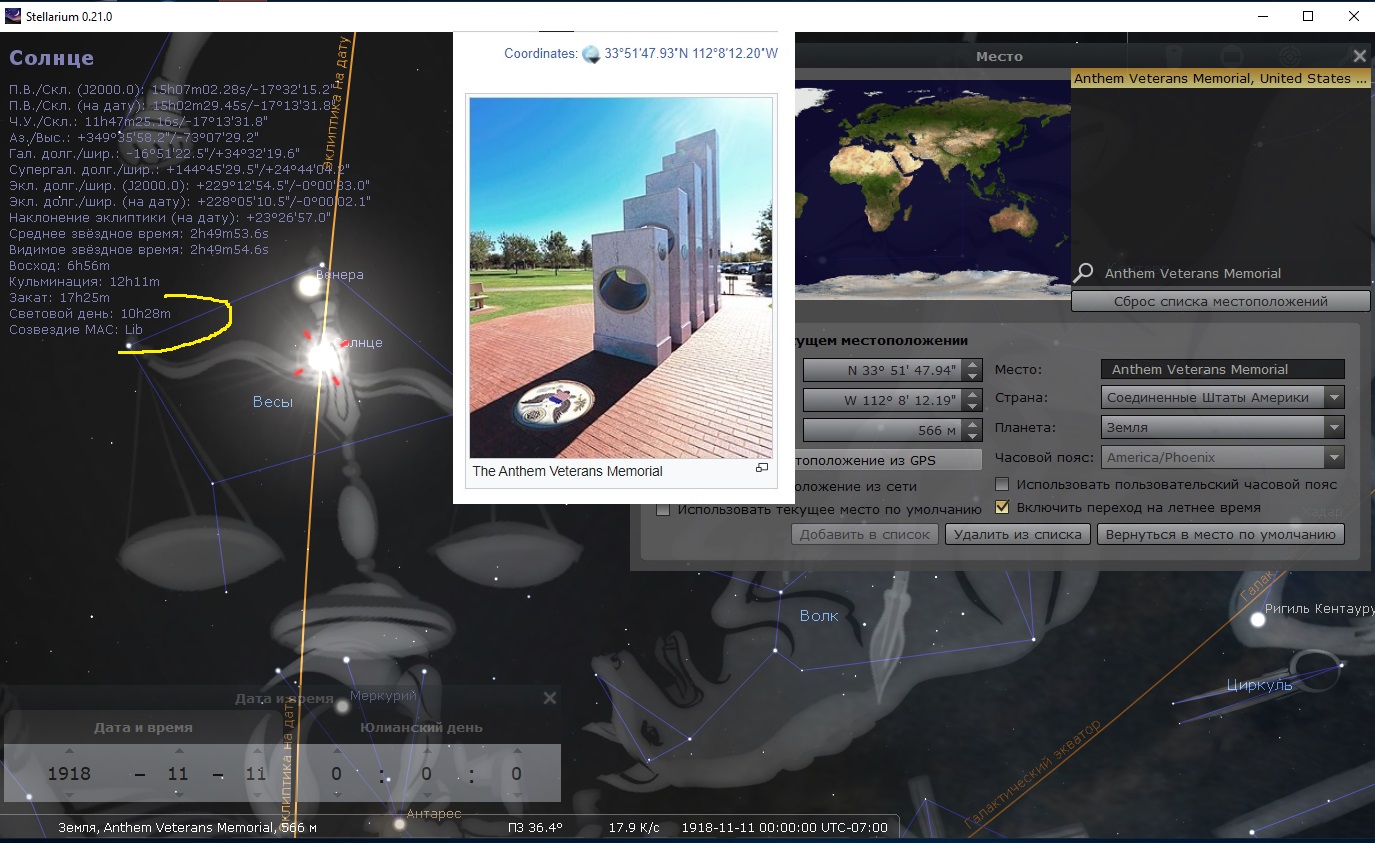Increase the seconds value with up arrow
The width and height of the screenshot is (1375, 843).
point(516,751)
